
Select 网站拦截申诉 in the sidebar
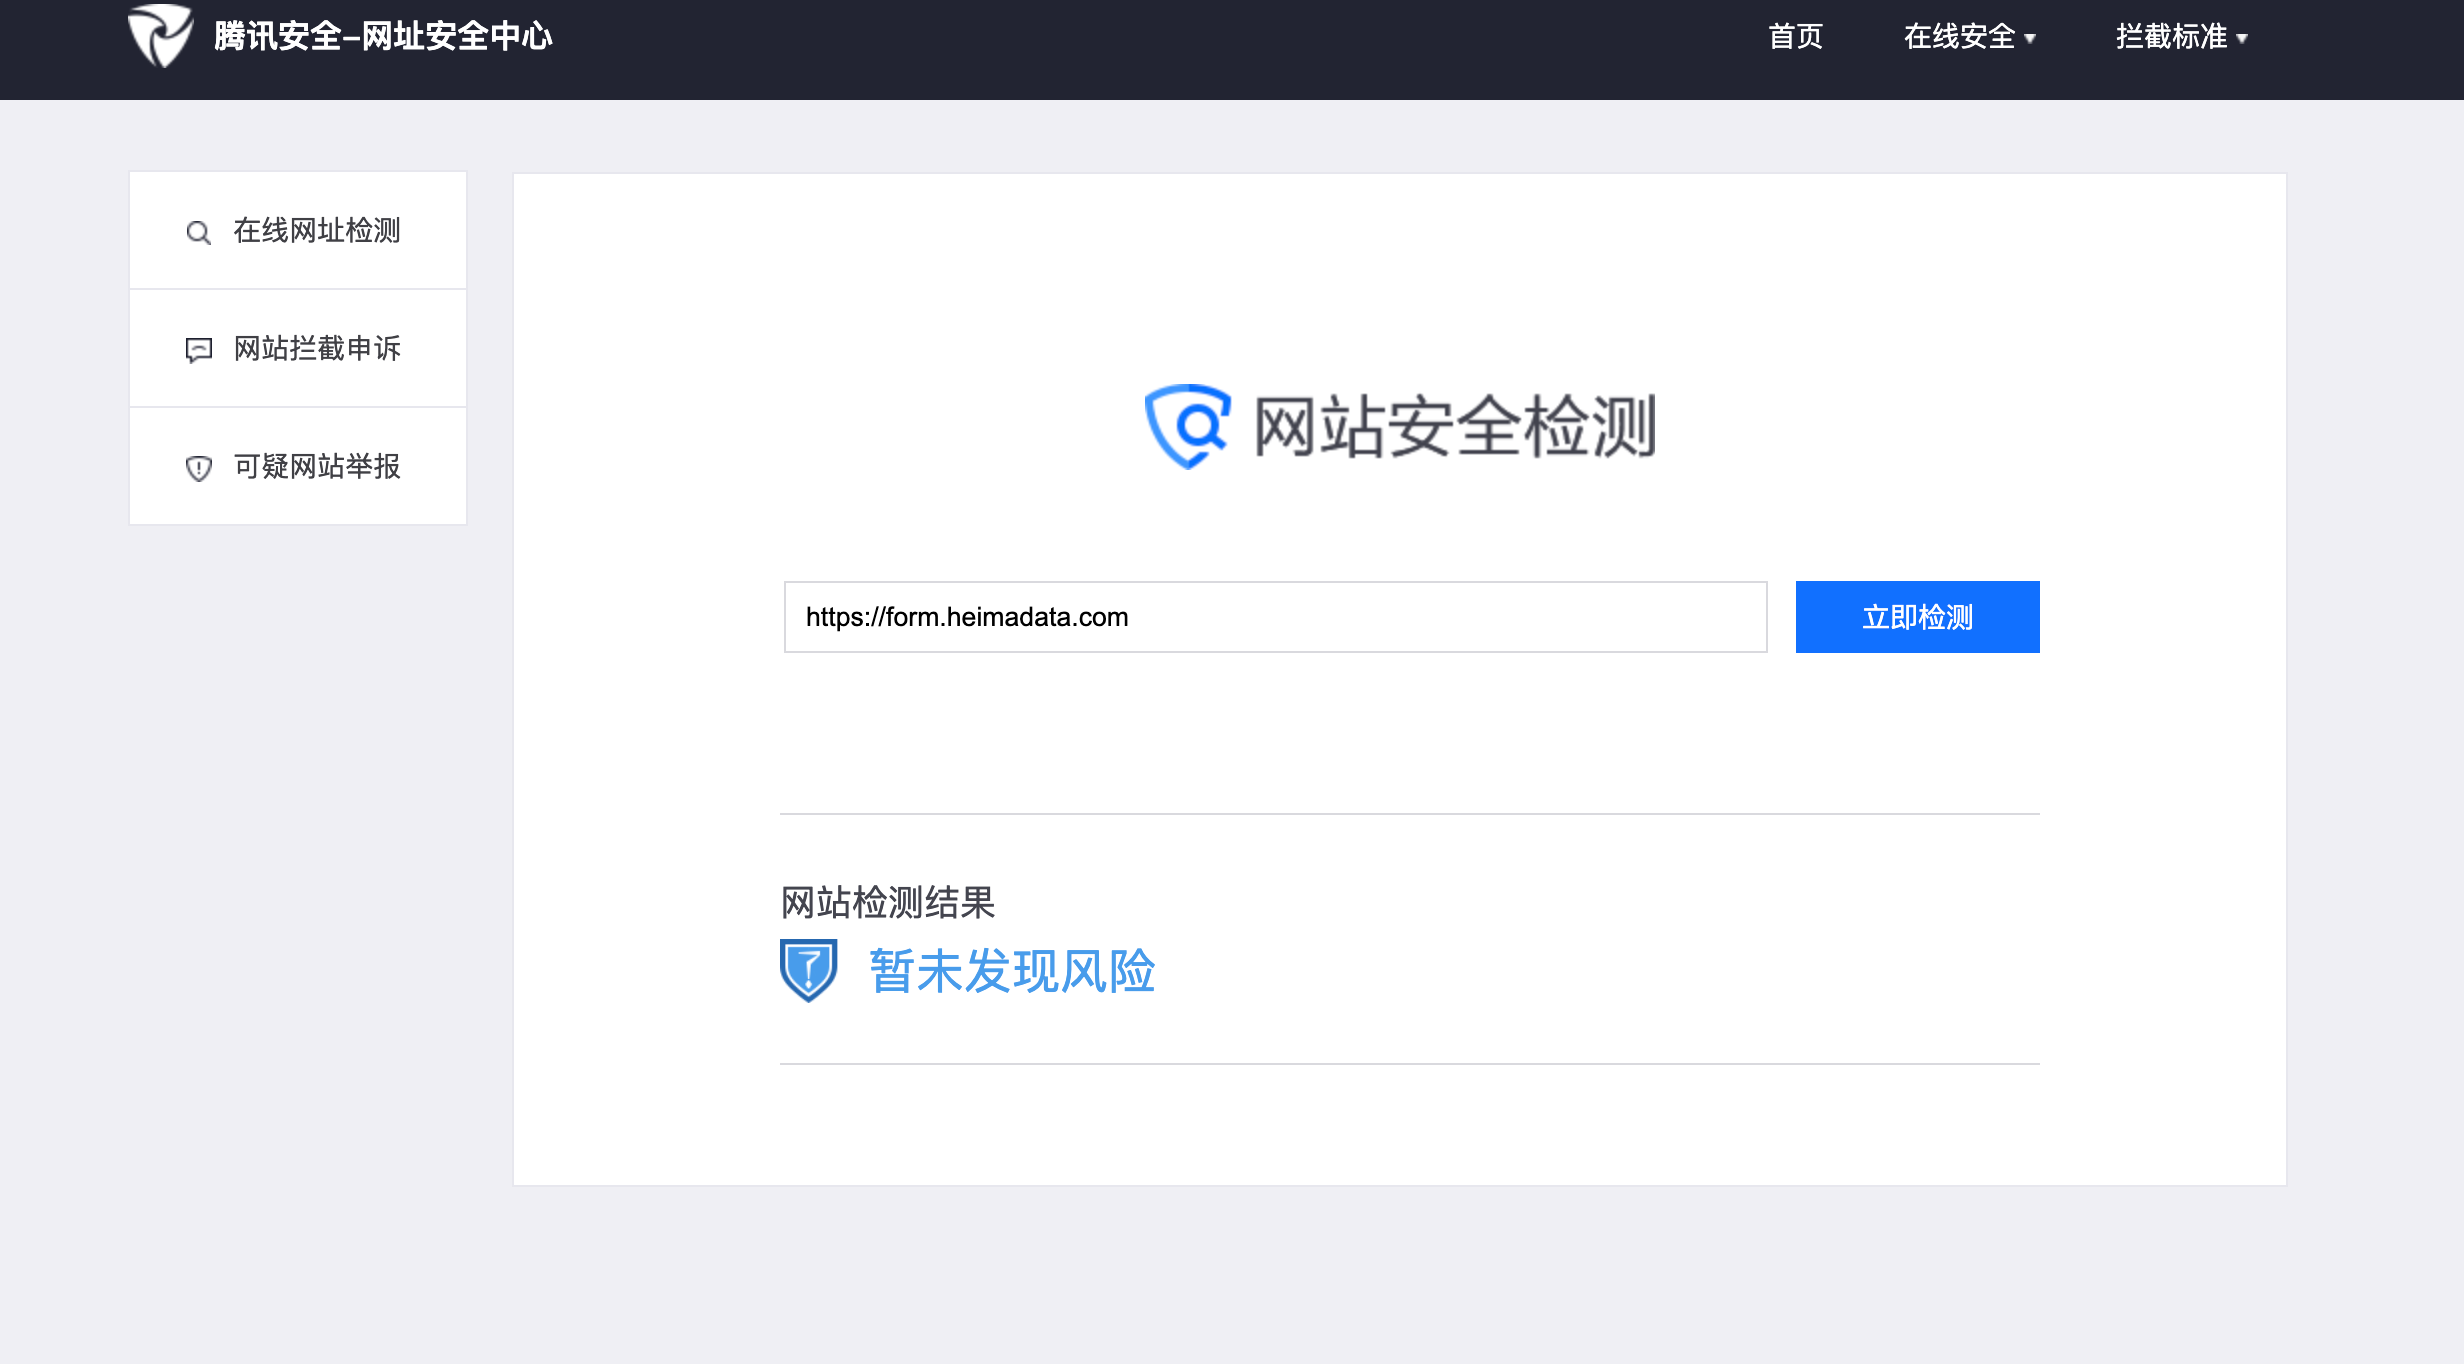[316, 349]
